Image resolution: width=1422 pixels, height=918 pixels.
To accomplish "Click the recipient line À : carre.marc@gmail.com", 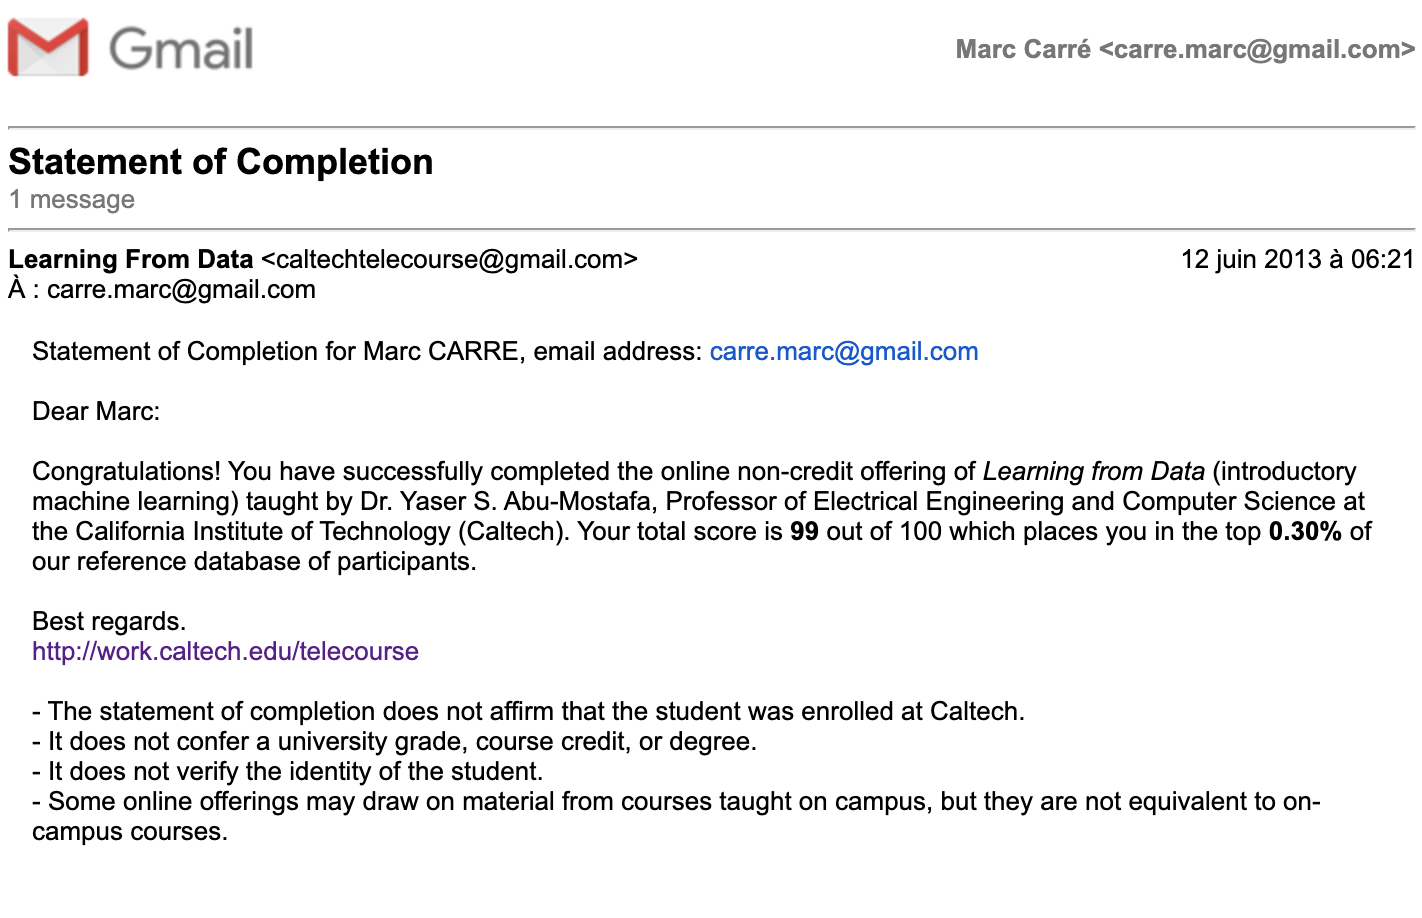I will [162, 290].
